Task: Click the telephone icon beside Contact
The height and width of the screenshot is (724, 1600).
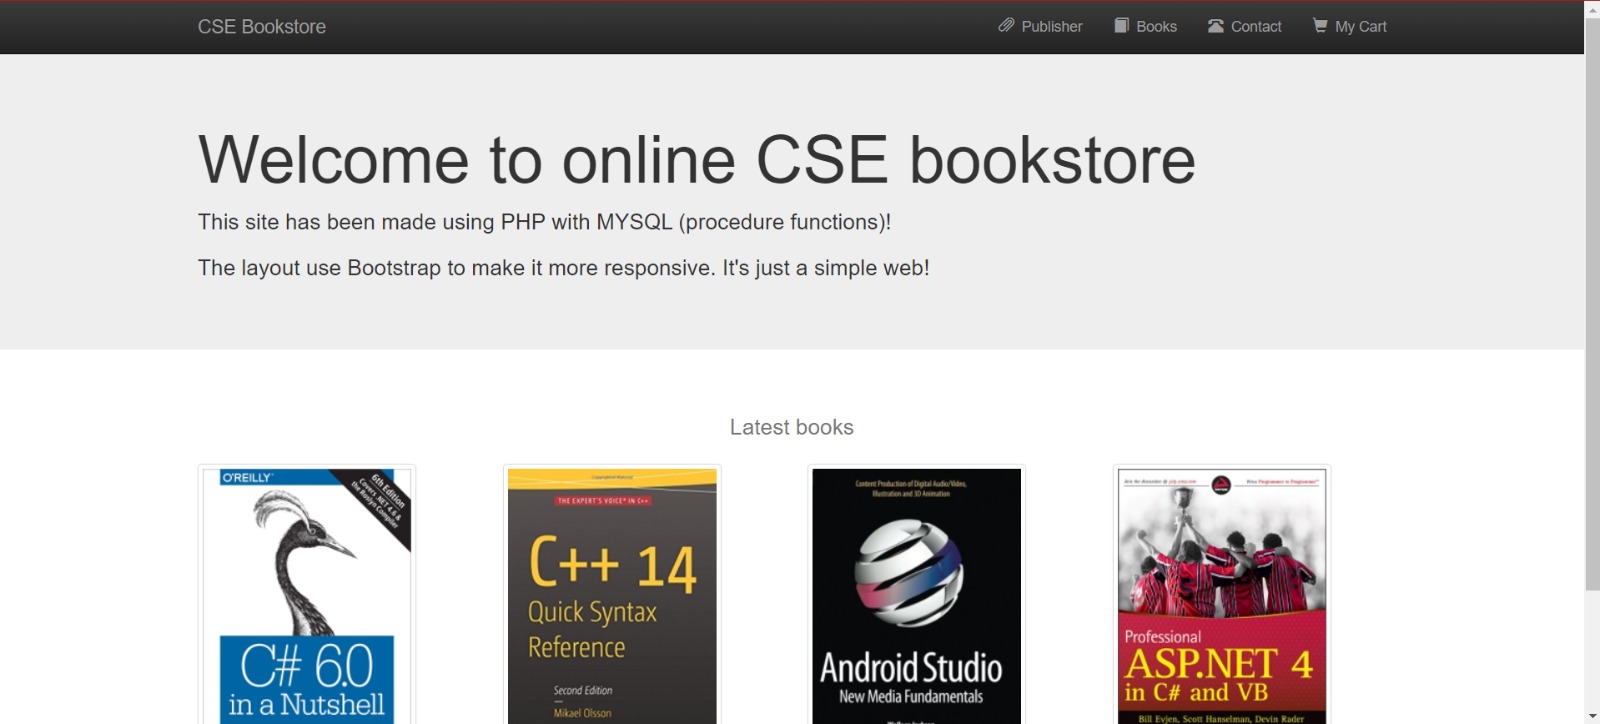Action: [1216, 26]
